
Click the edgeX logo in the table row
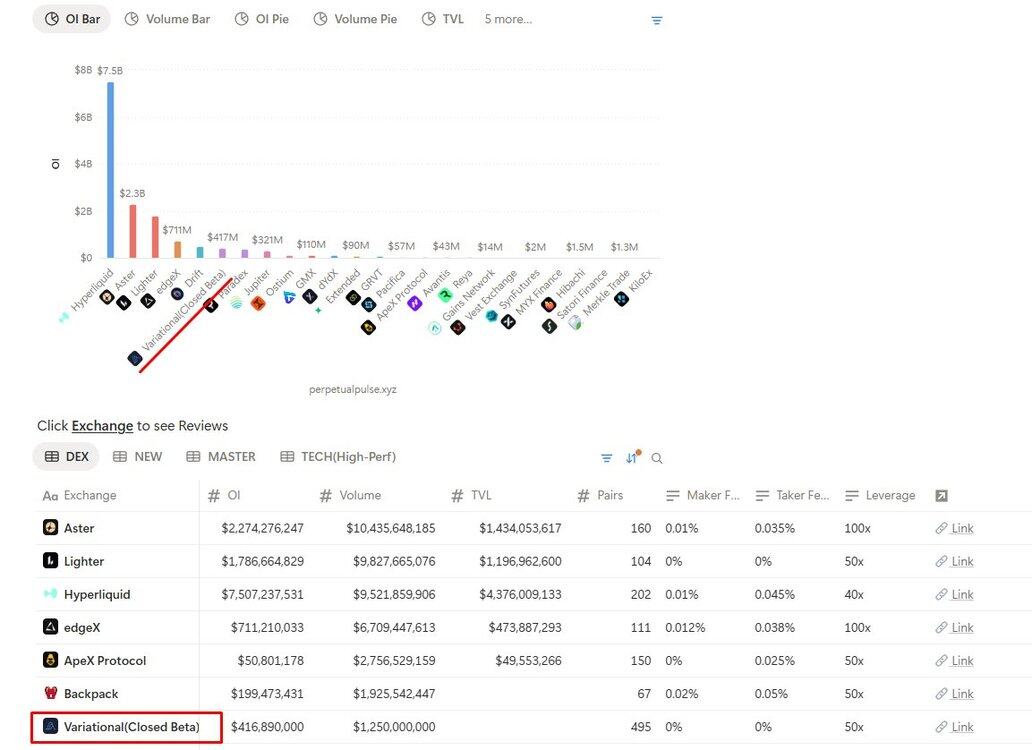pyautogui.click(x=50, y=627)
